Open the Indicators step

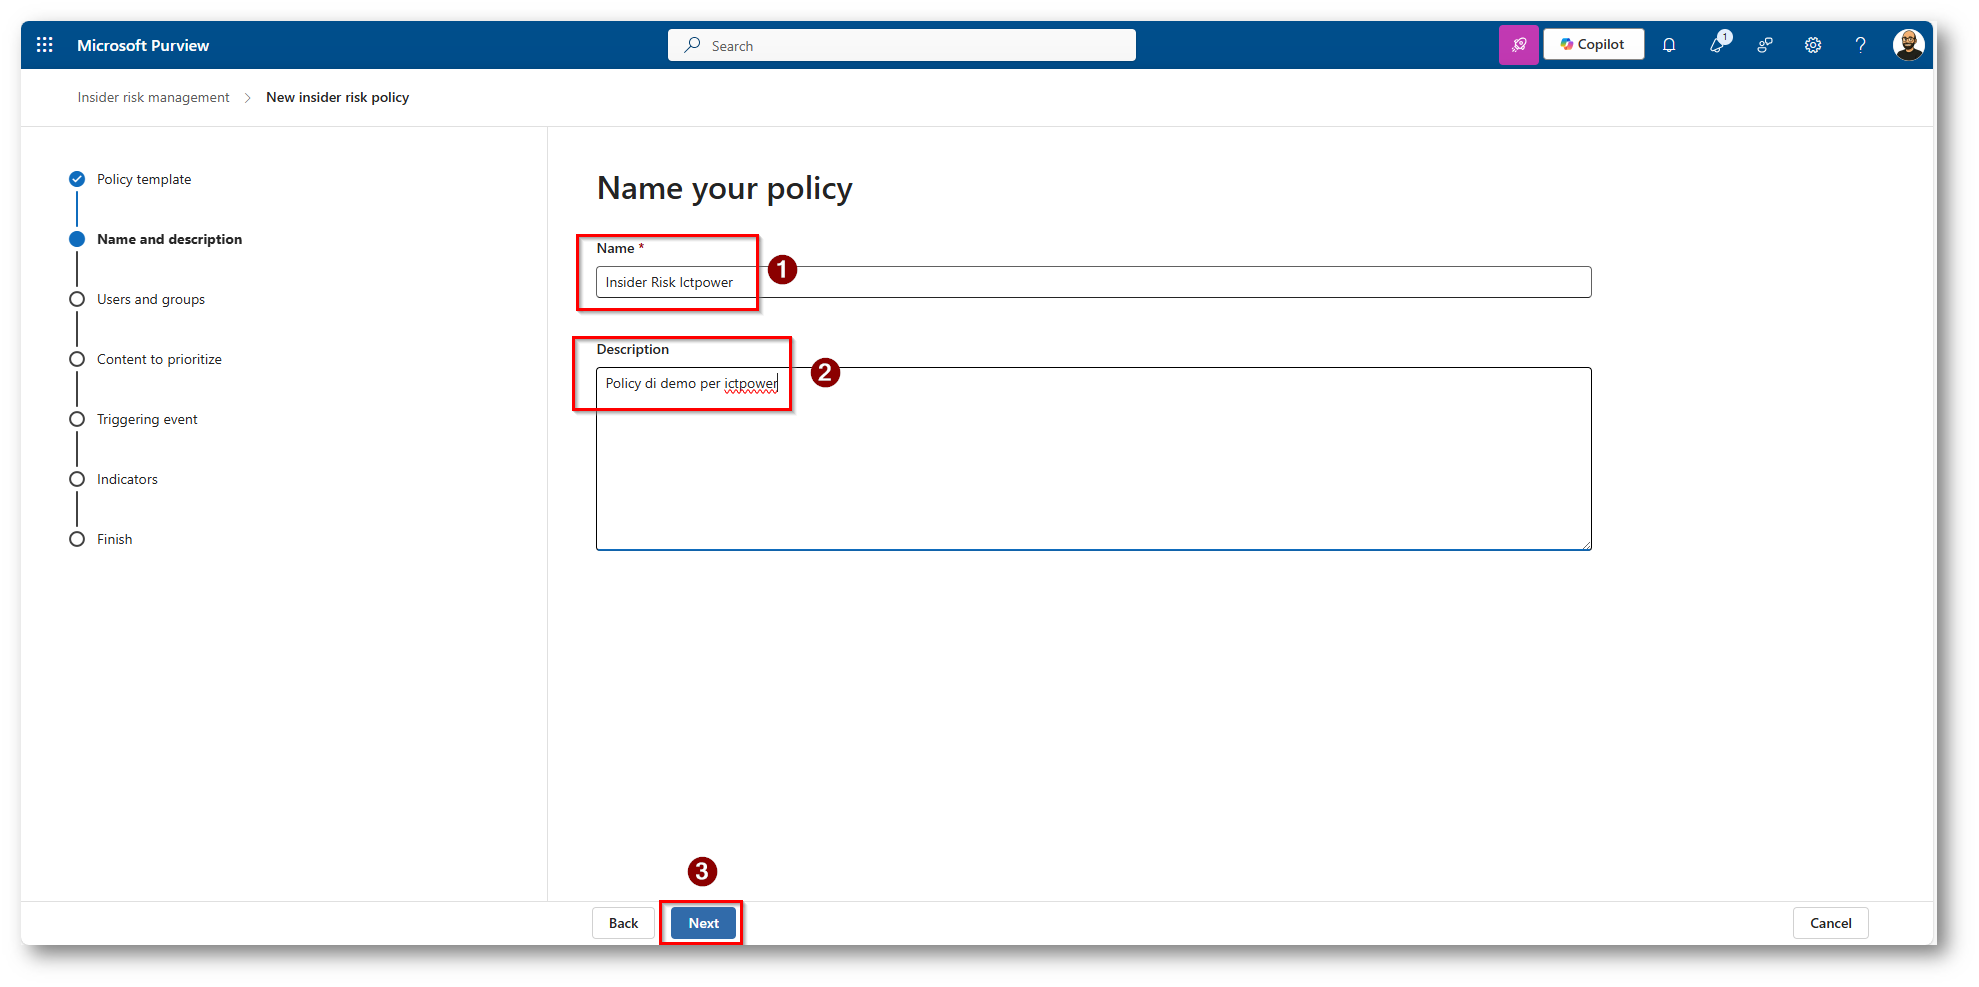pyautogui.click(x=127, y=479)
